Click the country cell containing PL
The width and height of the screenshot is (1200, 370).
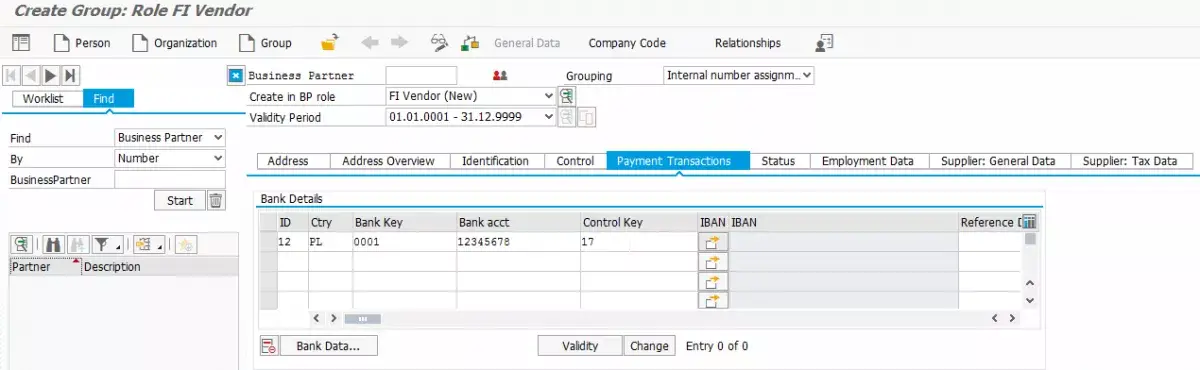pos(330,242)
